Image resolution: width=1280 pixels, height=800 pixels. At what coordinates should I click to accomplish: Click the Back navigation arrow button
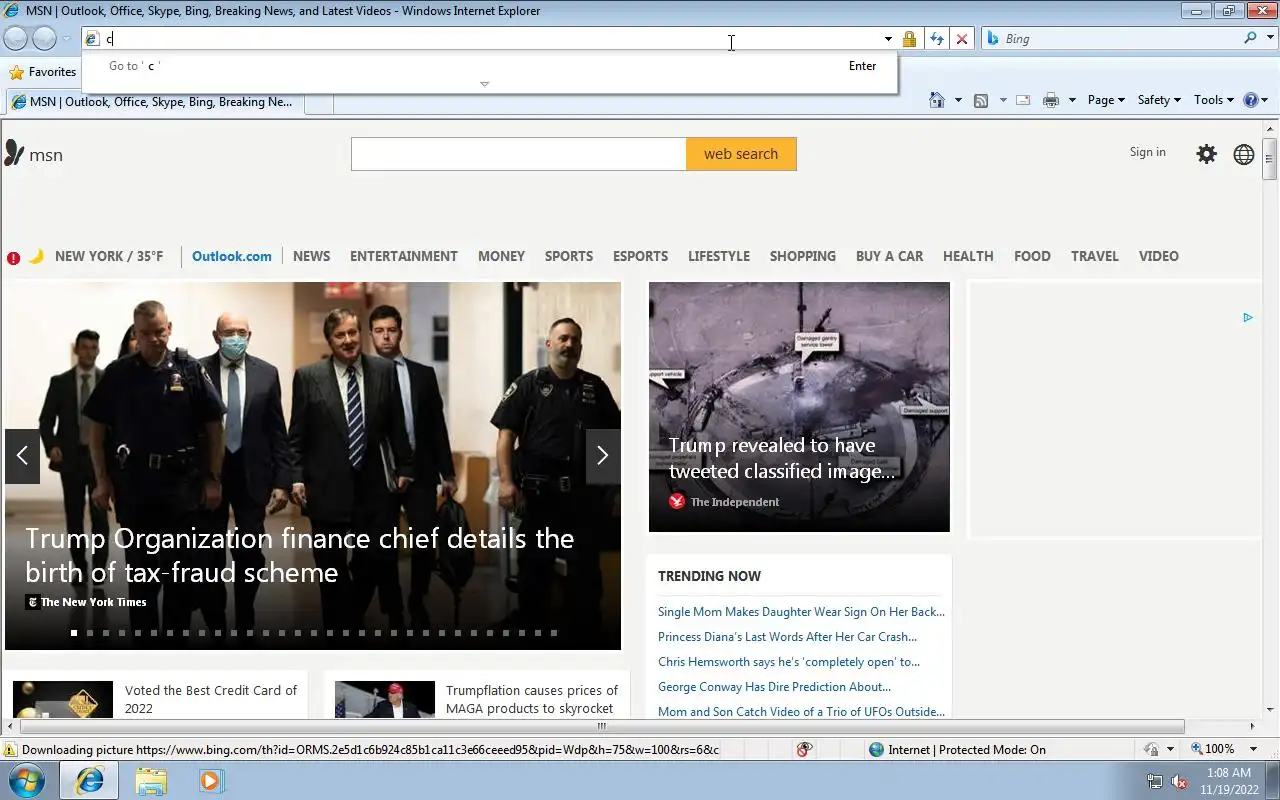pyautogui.click(x=15, y=39)
